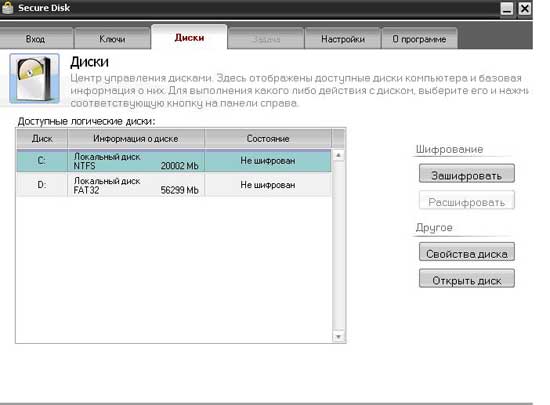Click the greyed-out Задачи tab
The image size is (550, 405).
coord(266,39)
